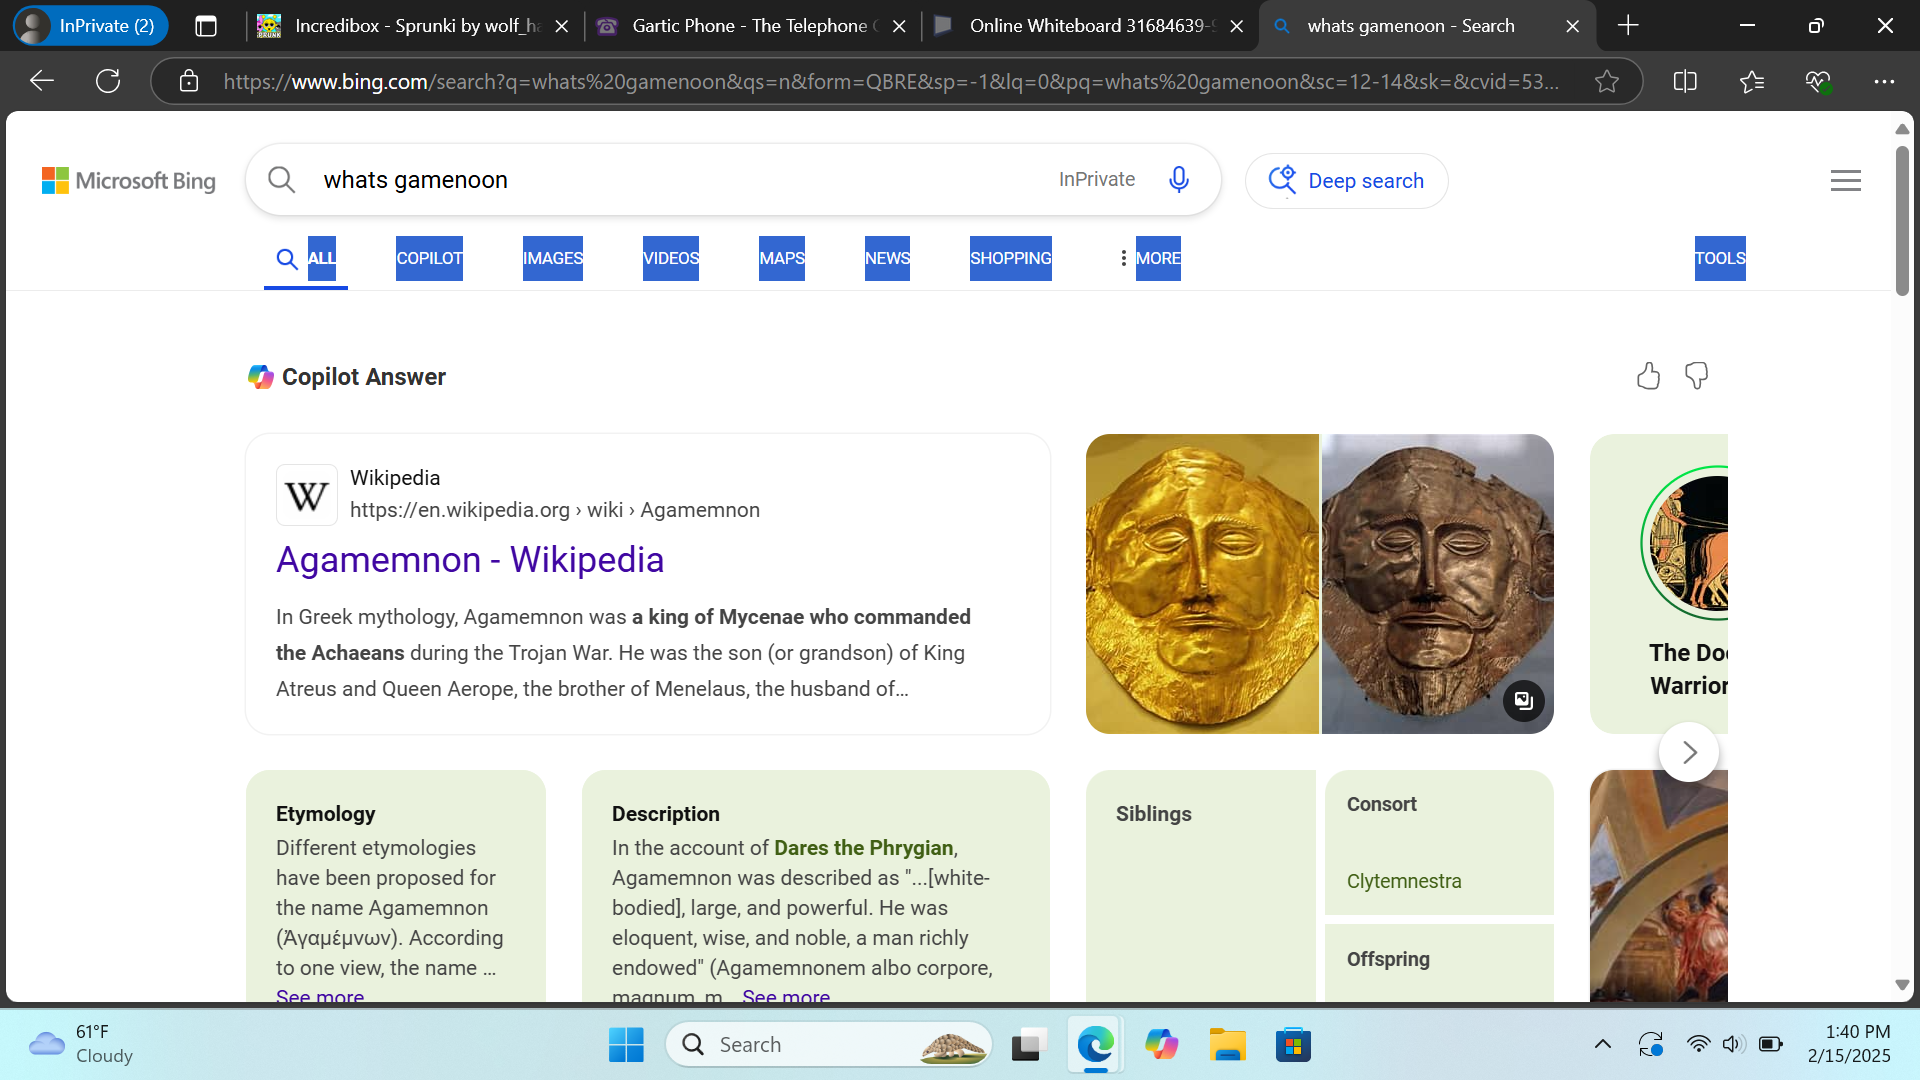Viewport: 1920px width, 1080px height.
Task: Reload the current page
Action: tap(108, 81)
